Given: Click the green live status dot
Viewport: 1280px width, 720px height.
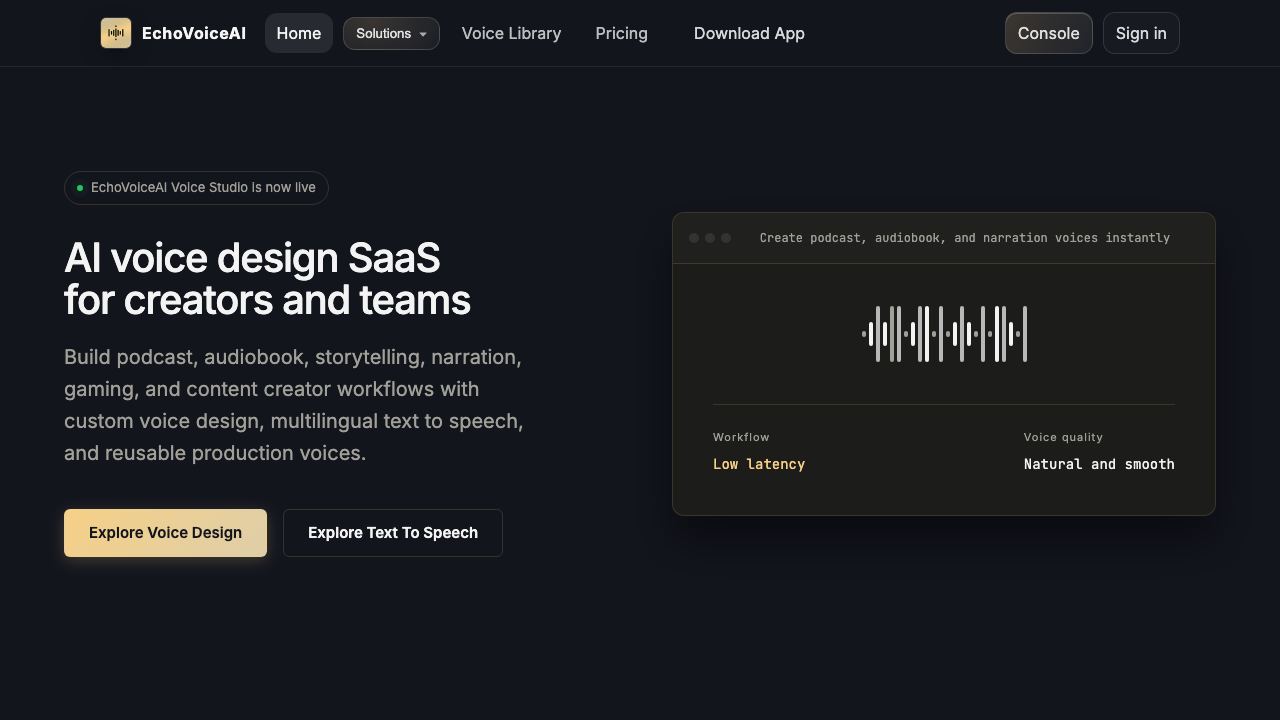Looking at the screenshot, I should click(80, 188).
